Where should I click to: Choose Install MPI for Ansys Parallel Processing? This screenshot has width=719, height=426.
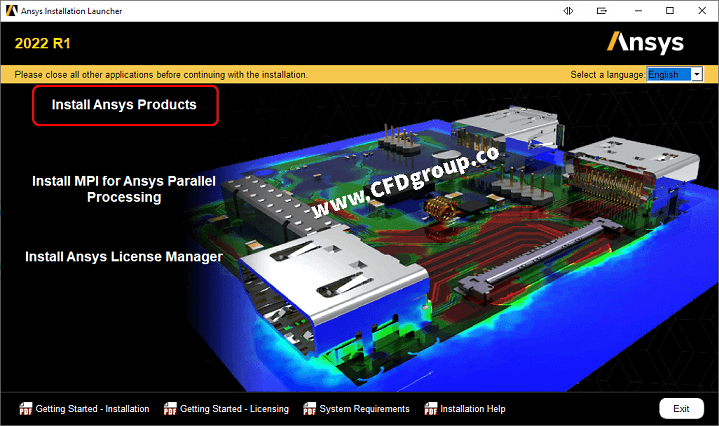click(x=124, y=189)
